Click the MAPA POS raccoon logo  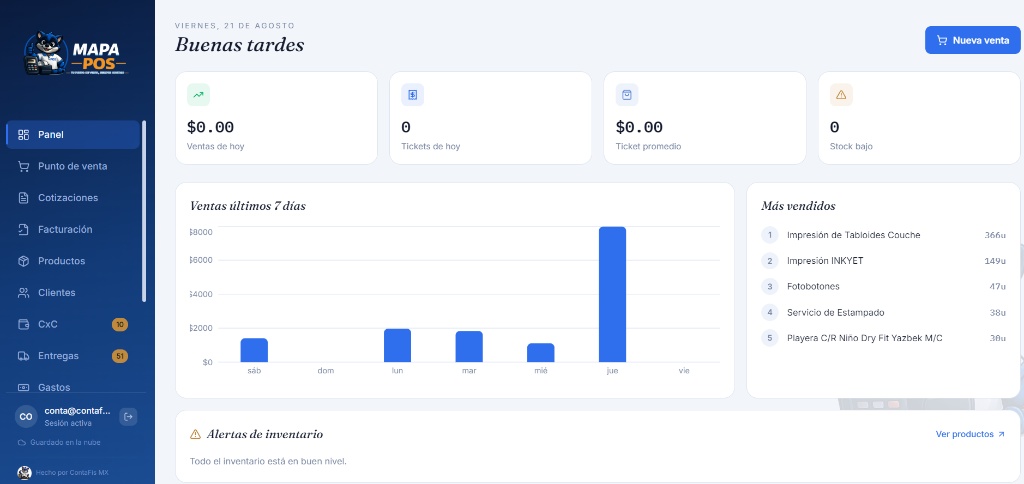(x=76, y=54)
